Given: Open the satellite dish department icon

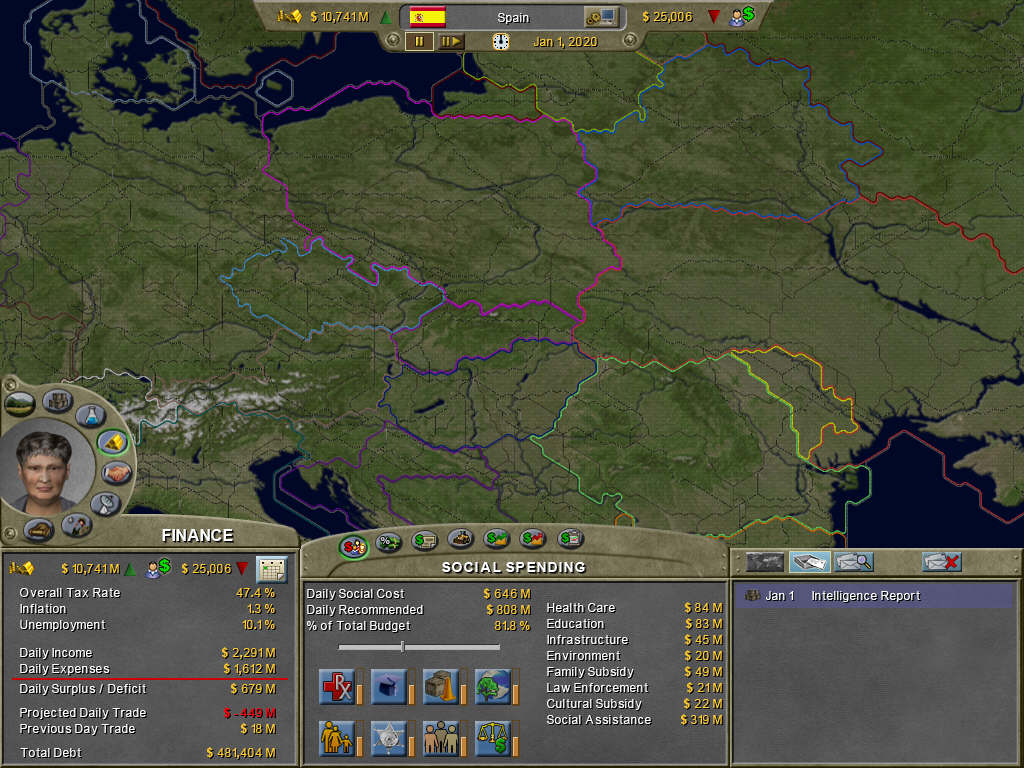Looking at the screenshot, I should click(105, 504).
